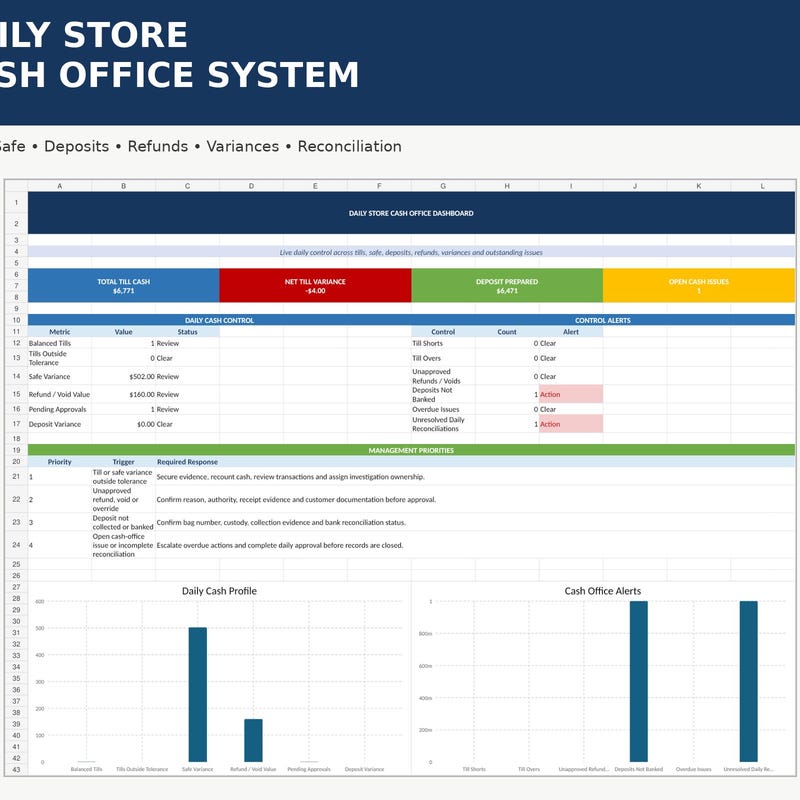Select the Net Till Variance red tile
This screenshot has width=800, height=800.
click(x=315, y=286)
